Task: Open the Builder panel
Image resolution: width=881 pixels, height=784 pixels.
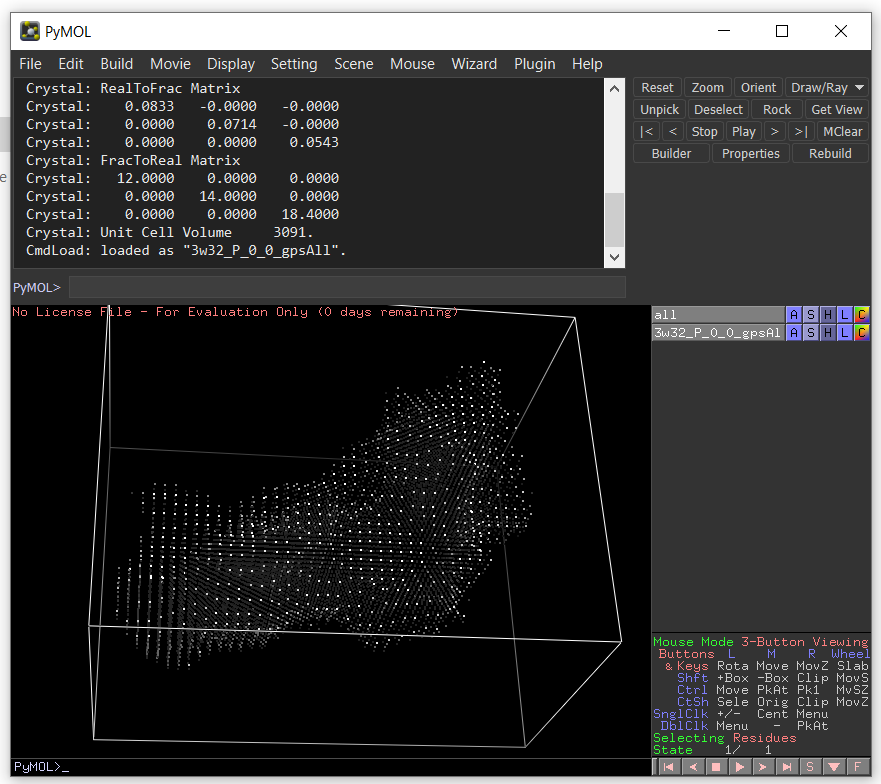Action: [x=670, y=152]
